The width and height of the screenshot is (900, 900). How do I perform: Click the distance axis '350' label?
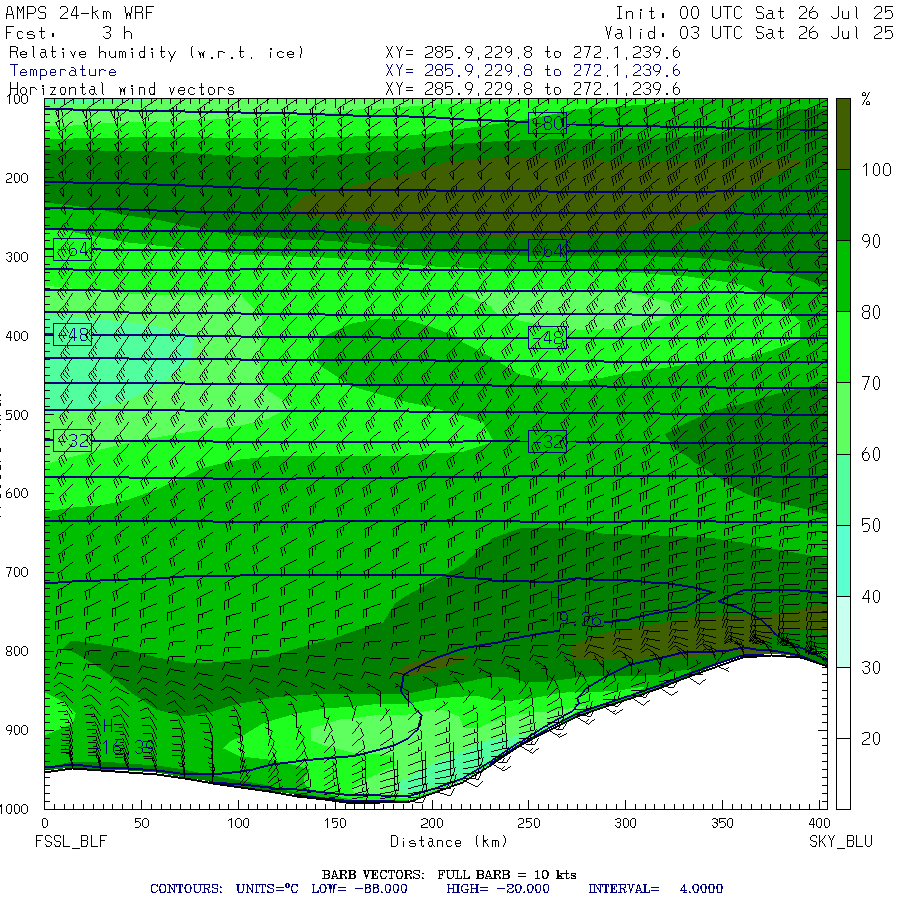[x=722, y=823]
